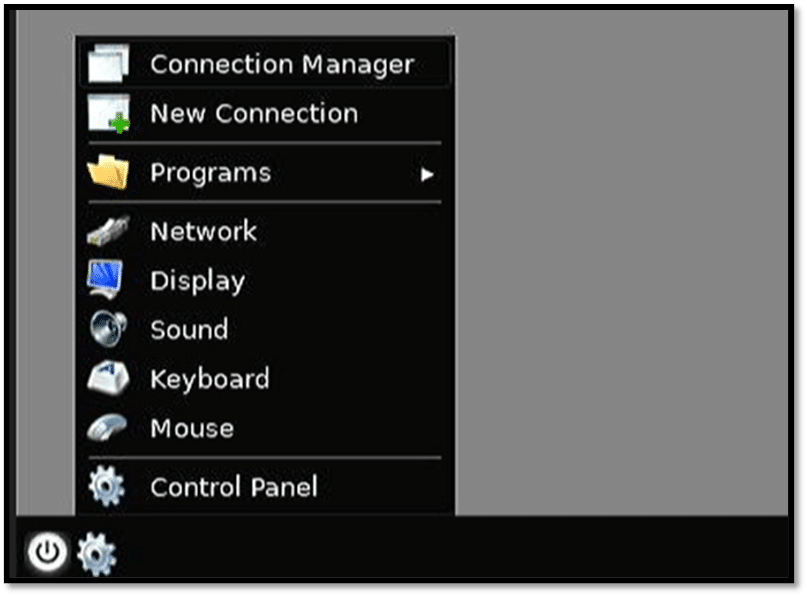Click the gear icon on the taskbar

(x=97, y=554)
